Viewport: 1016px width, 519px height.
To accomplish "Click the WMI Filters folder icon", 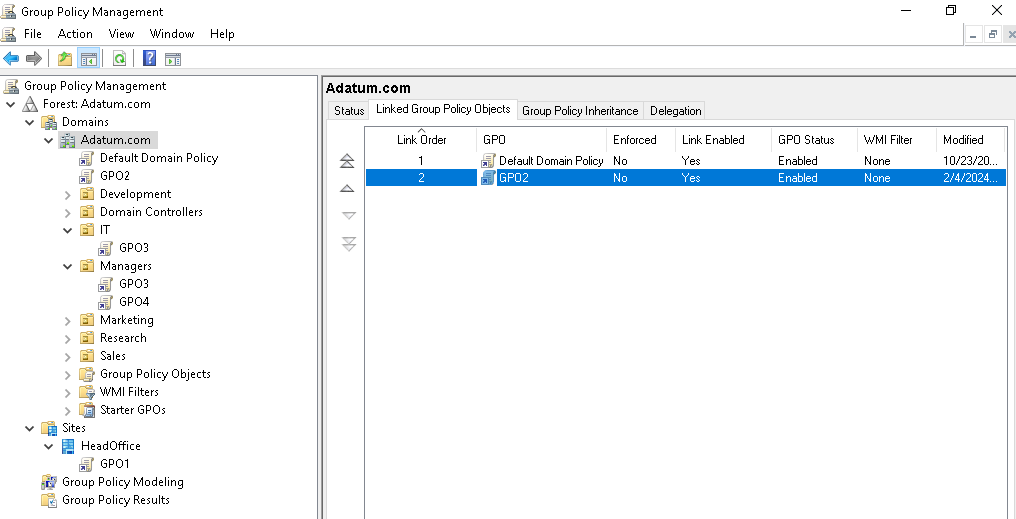I will click(87, 392).
